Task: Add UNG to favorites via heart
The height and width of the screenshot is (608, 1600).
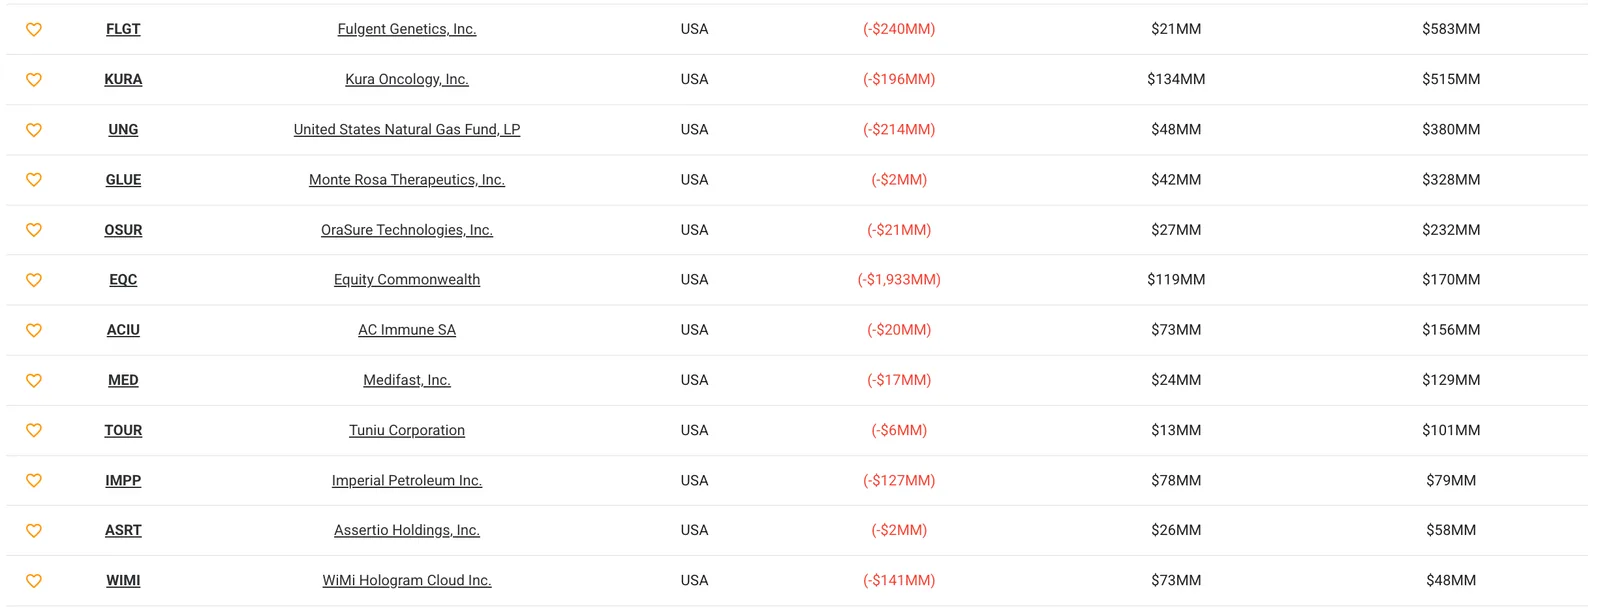Action: point(33,129)
